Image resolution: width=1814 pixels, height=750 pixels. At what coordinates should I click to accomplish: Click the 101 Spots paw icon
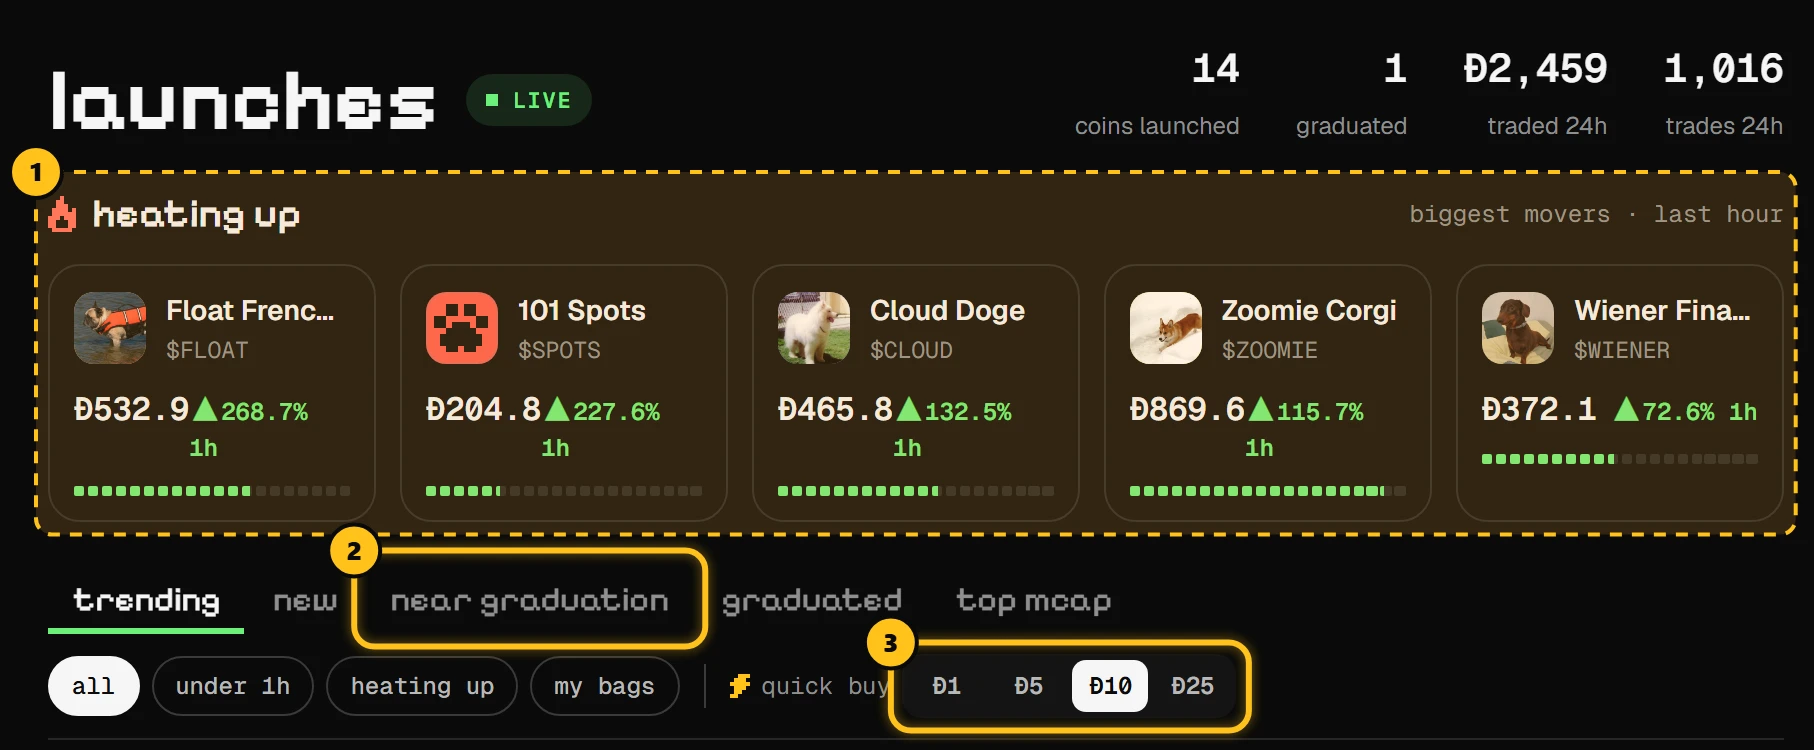pos(462,328)
